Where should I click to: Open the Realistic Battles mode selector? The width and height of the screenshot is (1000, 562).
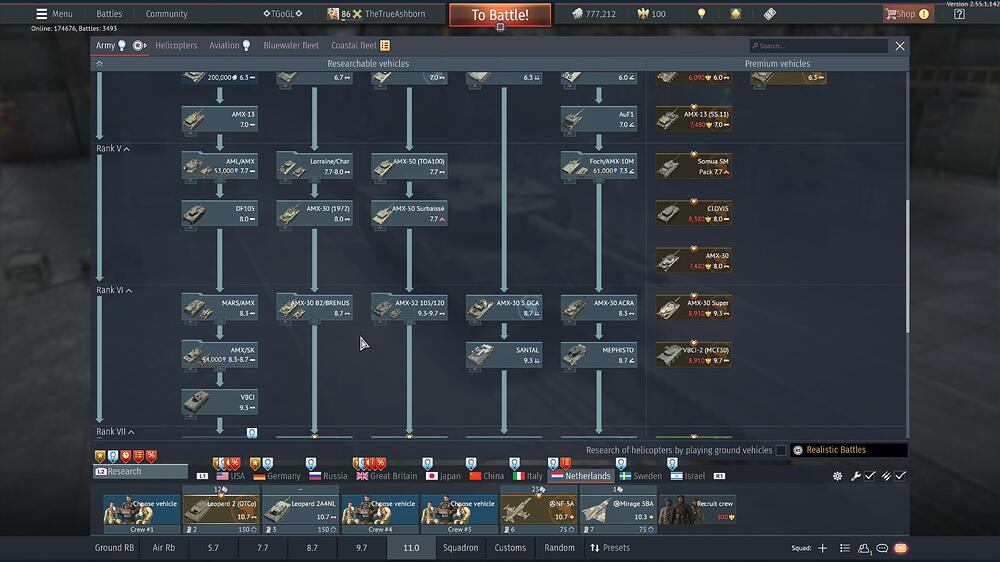[849, 450]
